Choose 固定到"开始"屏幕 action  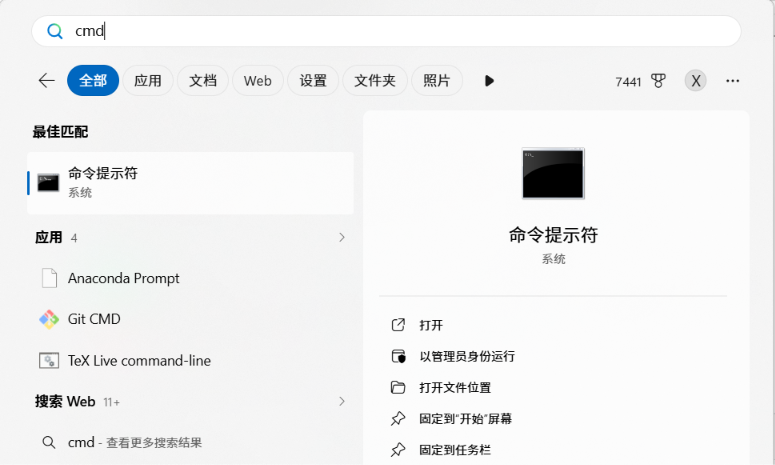465,419
